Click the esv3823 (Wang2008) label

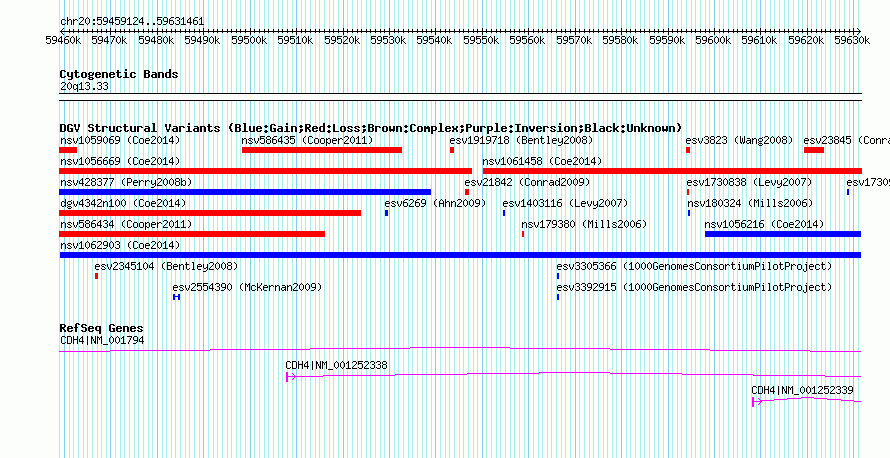point(739,140)
